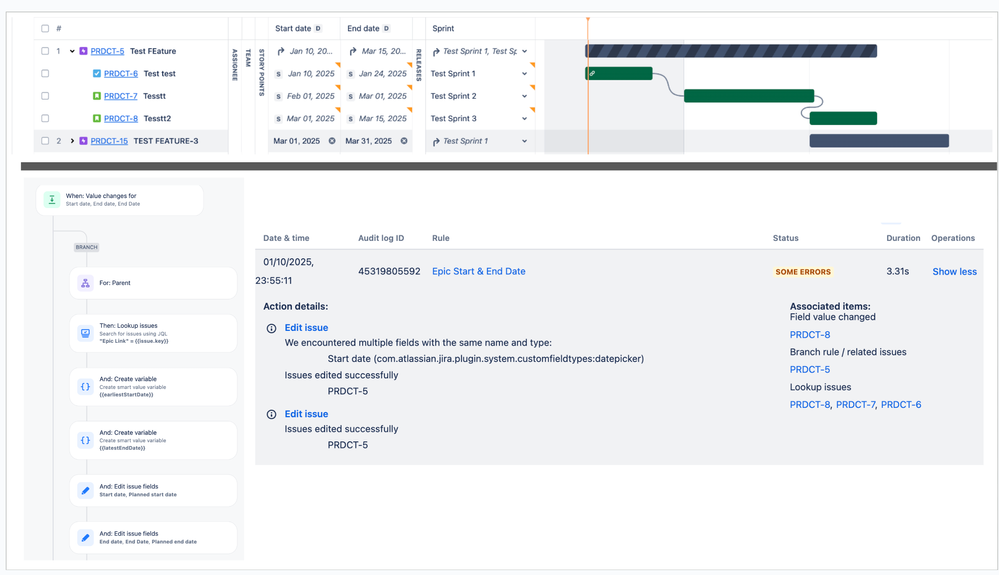Open the Epic Start & End Date rule
The image size is (999, 575).
coord(478,271)
